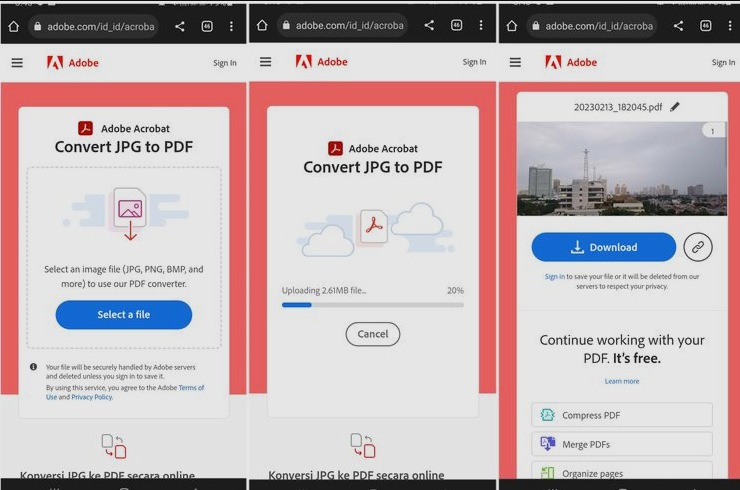This screenshot has width=740, height=490.
Task: Tap the home icon in the left phone screen
Action: pyautogui.click(x=14, y=26)
